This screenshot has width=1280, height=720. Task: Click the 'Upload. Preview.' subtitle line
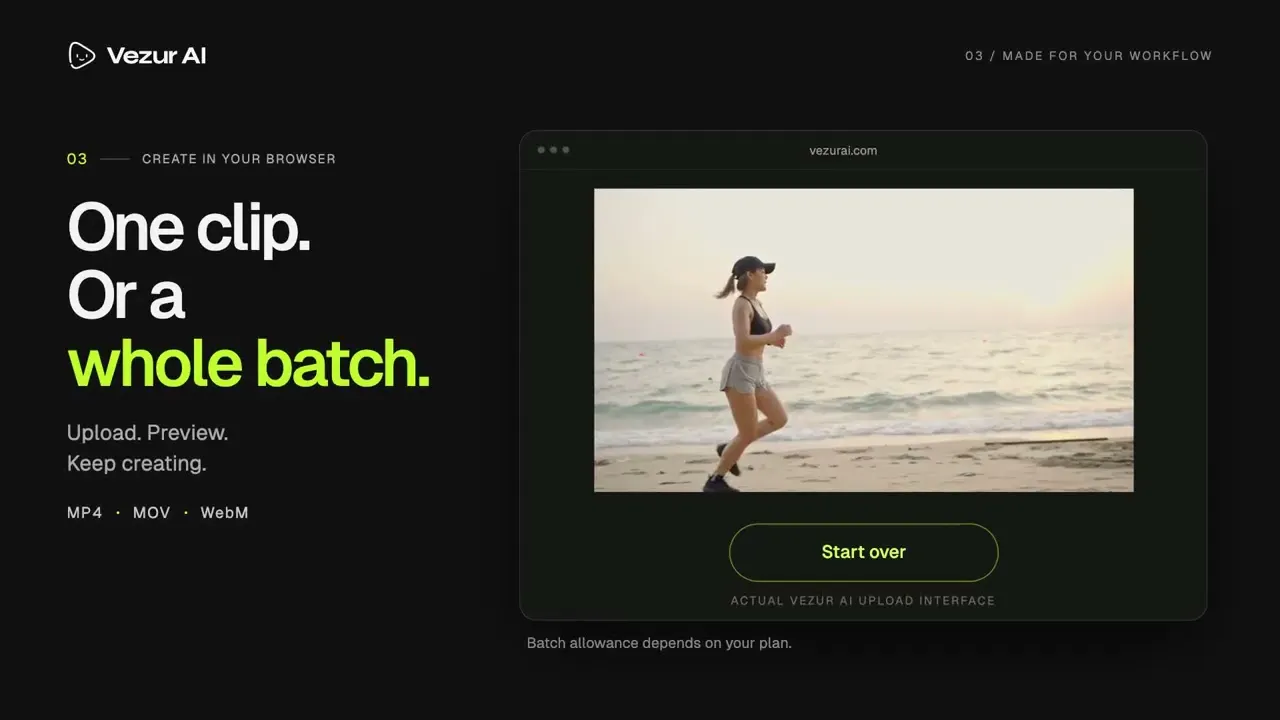[x=148, y=433]
